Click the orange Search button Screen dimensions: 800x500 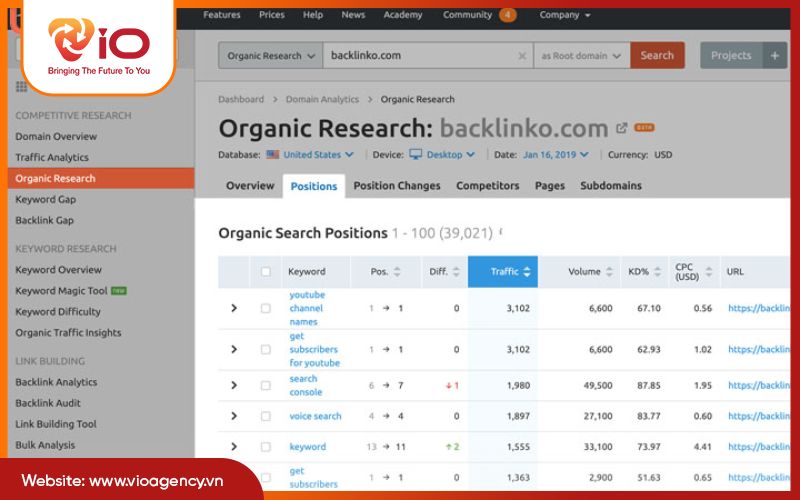657,56
